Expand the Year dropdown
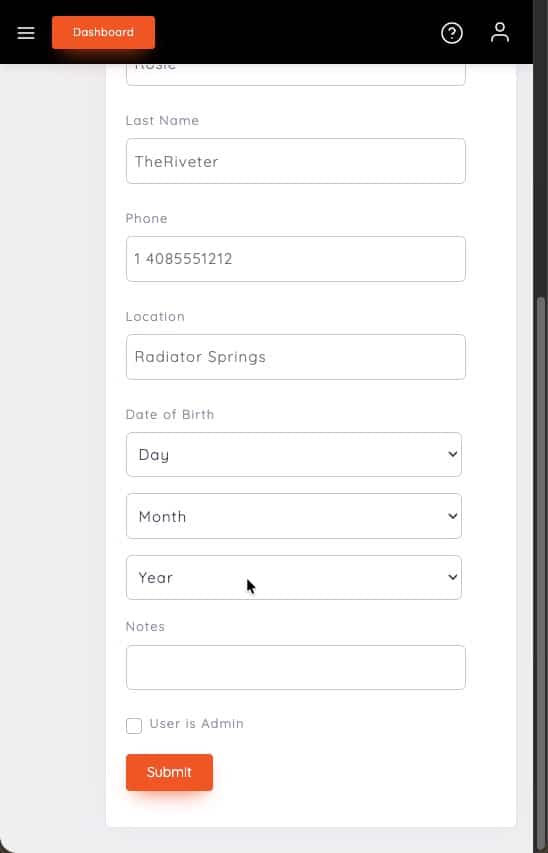Screen dimensions: 548x853 click(x=294, y=578)
